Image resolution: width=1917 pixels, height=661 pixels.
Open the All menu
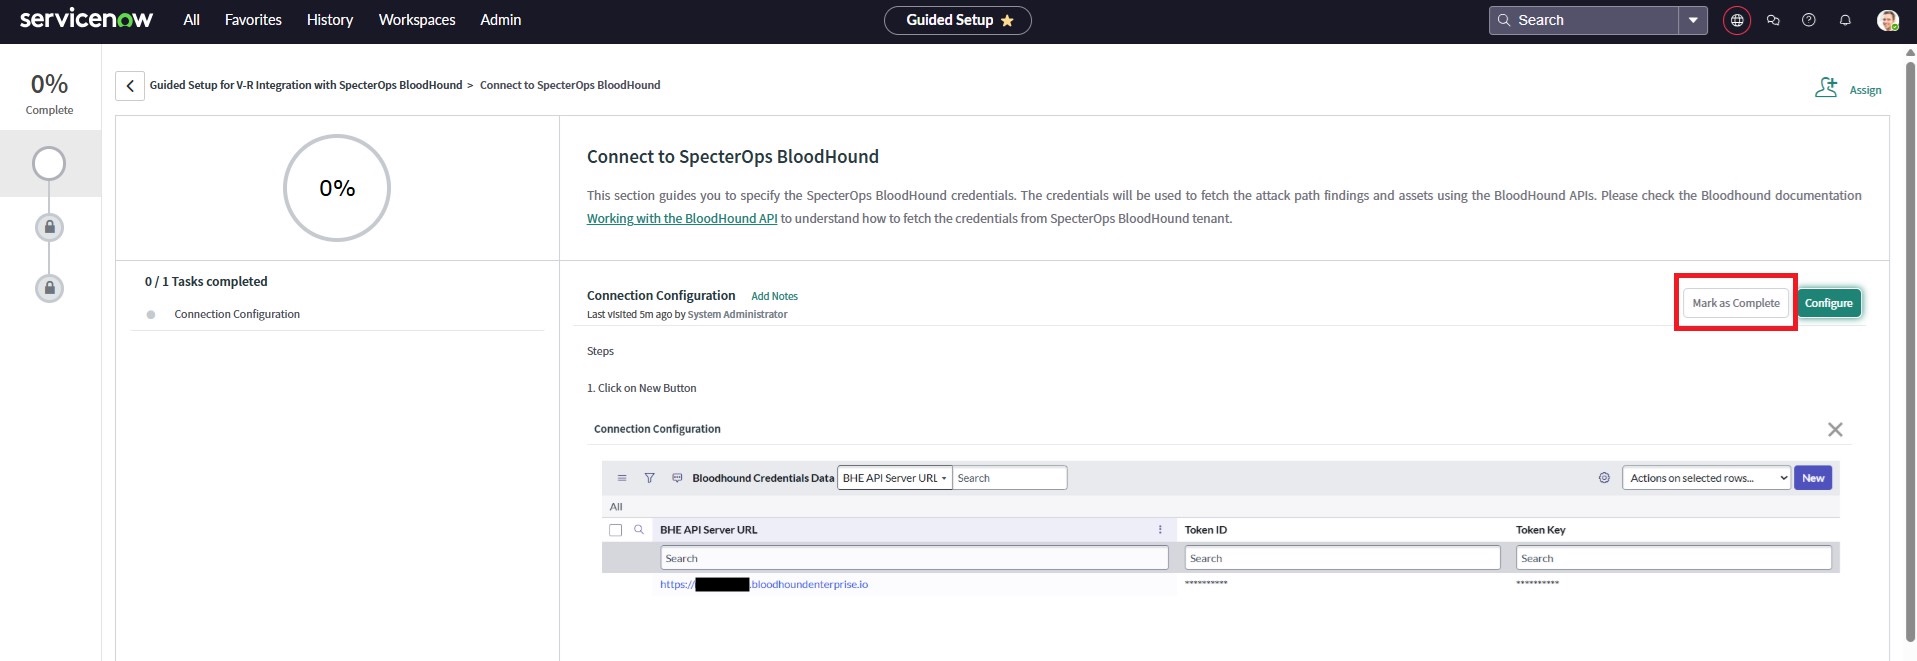tap(191, 20)
